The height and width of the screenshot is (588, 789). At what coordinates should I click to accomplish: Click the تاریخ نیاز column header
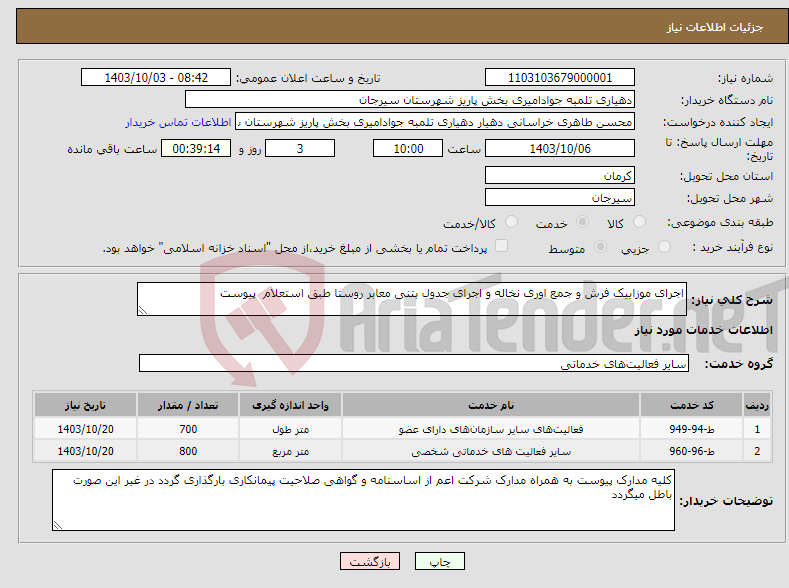point(85,405)
